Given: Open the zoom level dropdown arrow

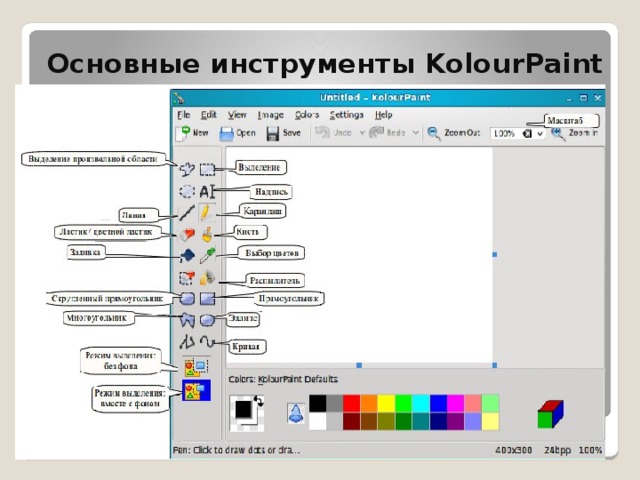Looking at the screenshot, I should point(540,133).
